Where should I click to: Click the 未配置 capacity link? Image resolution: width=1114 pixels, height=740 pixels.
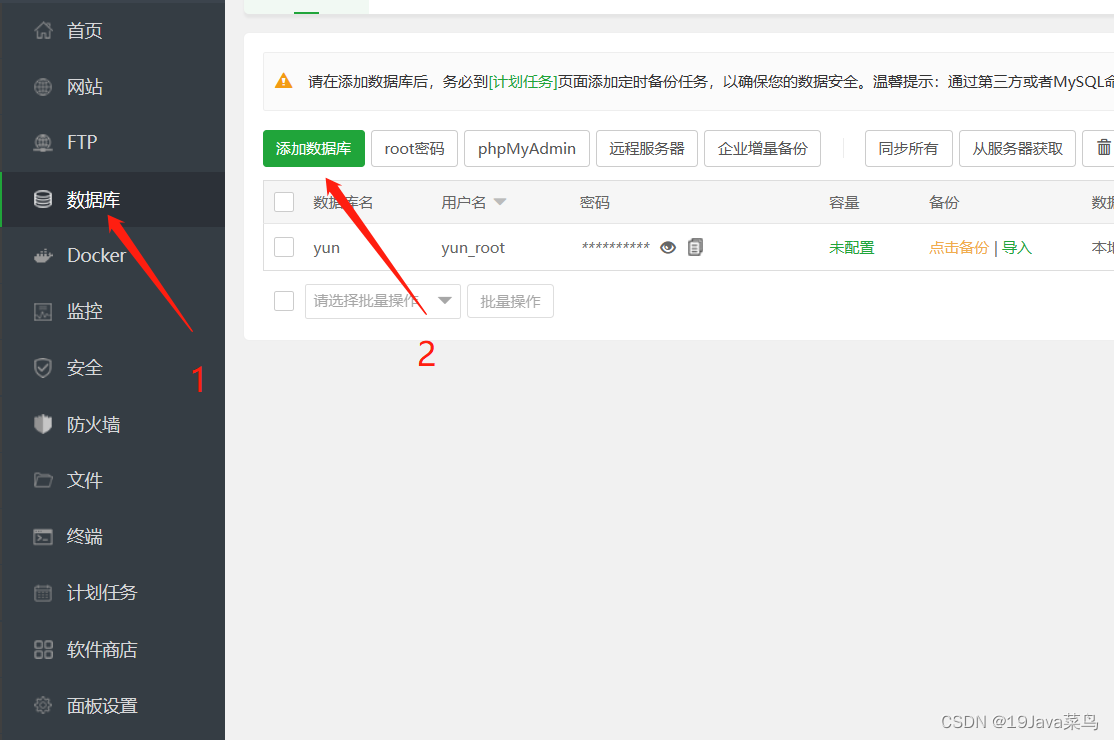click(852, 247)
